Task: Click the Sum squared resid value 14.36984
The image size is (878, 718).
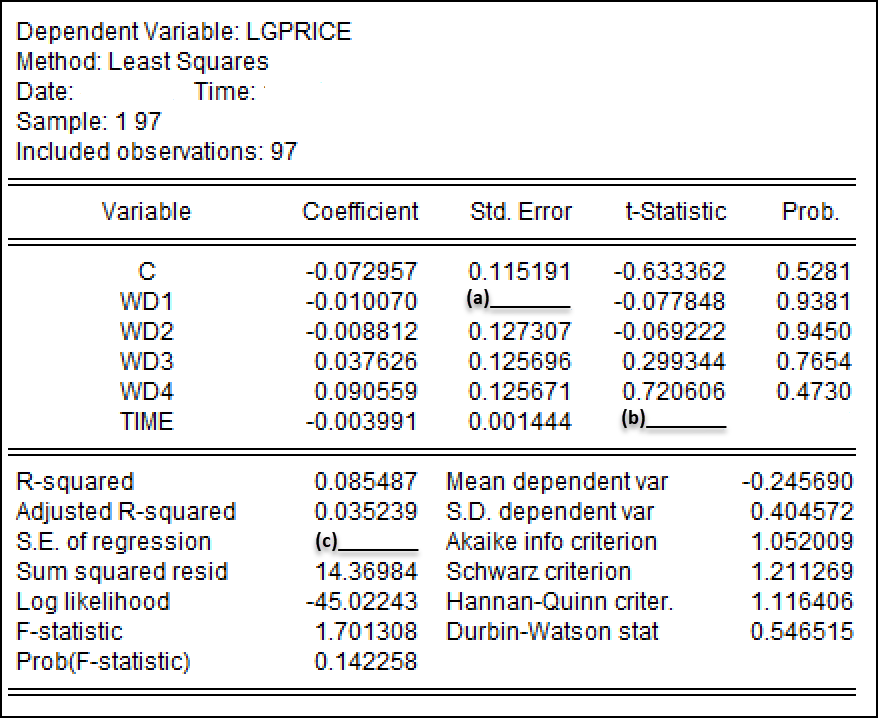Action: tap(366, 572)
